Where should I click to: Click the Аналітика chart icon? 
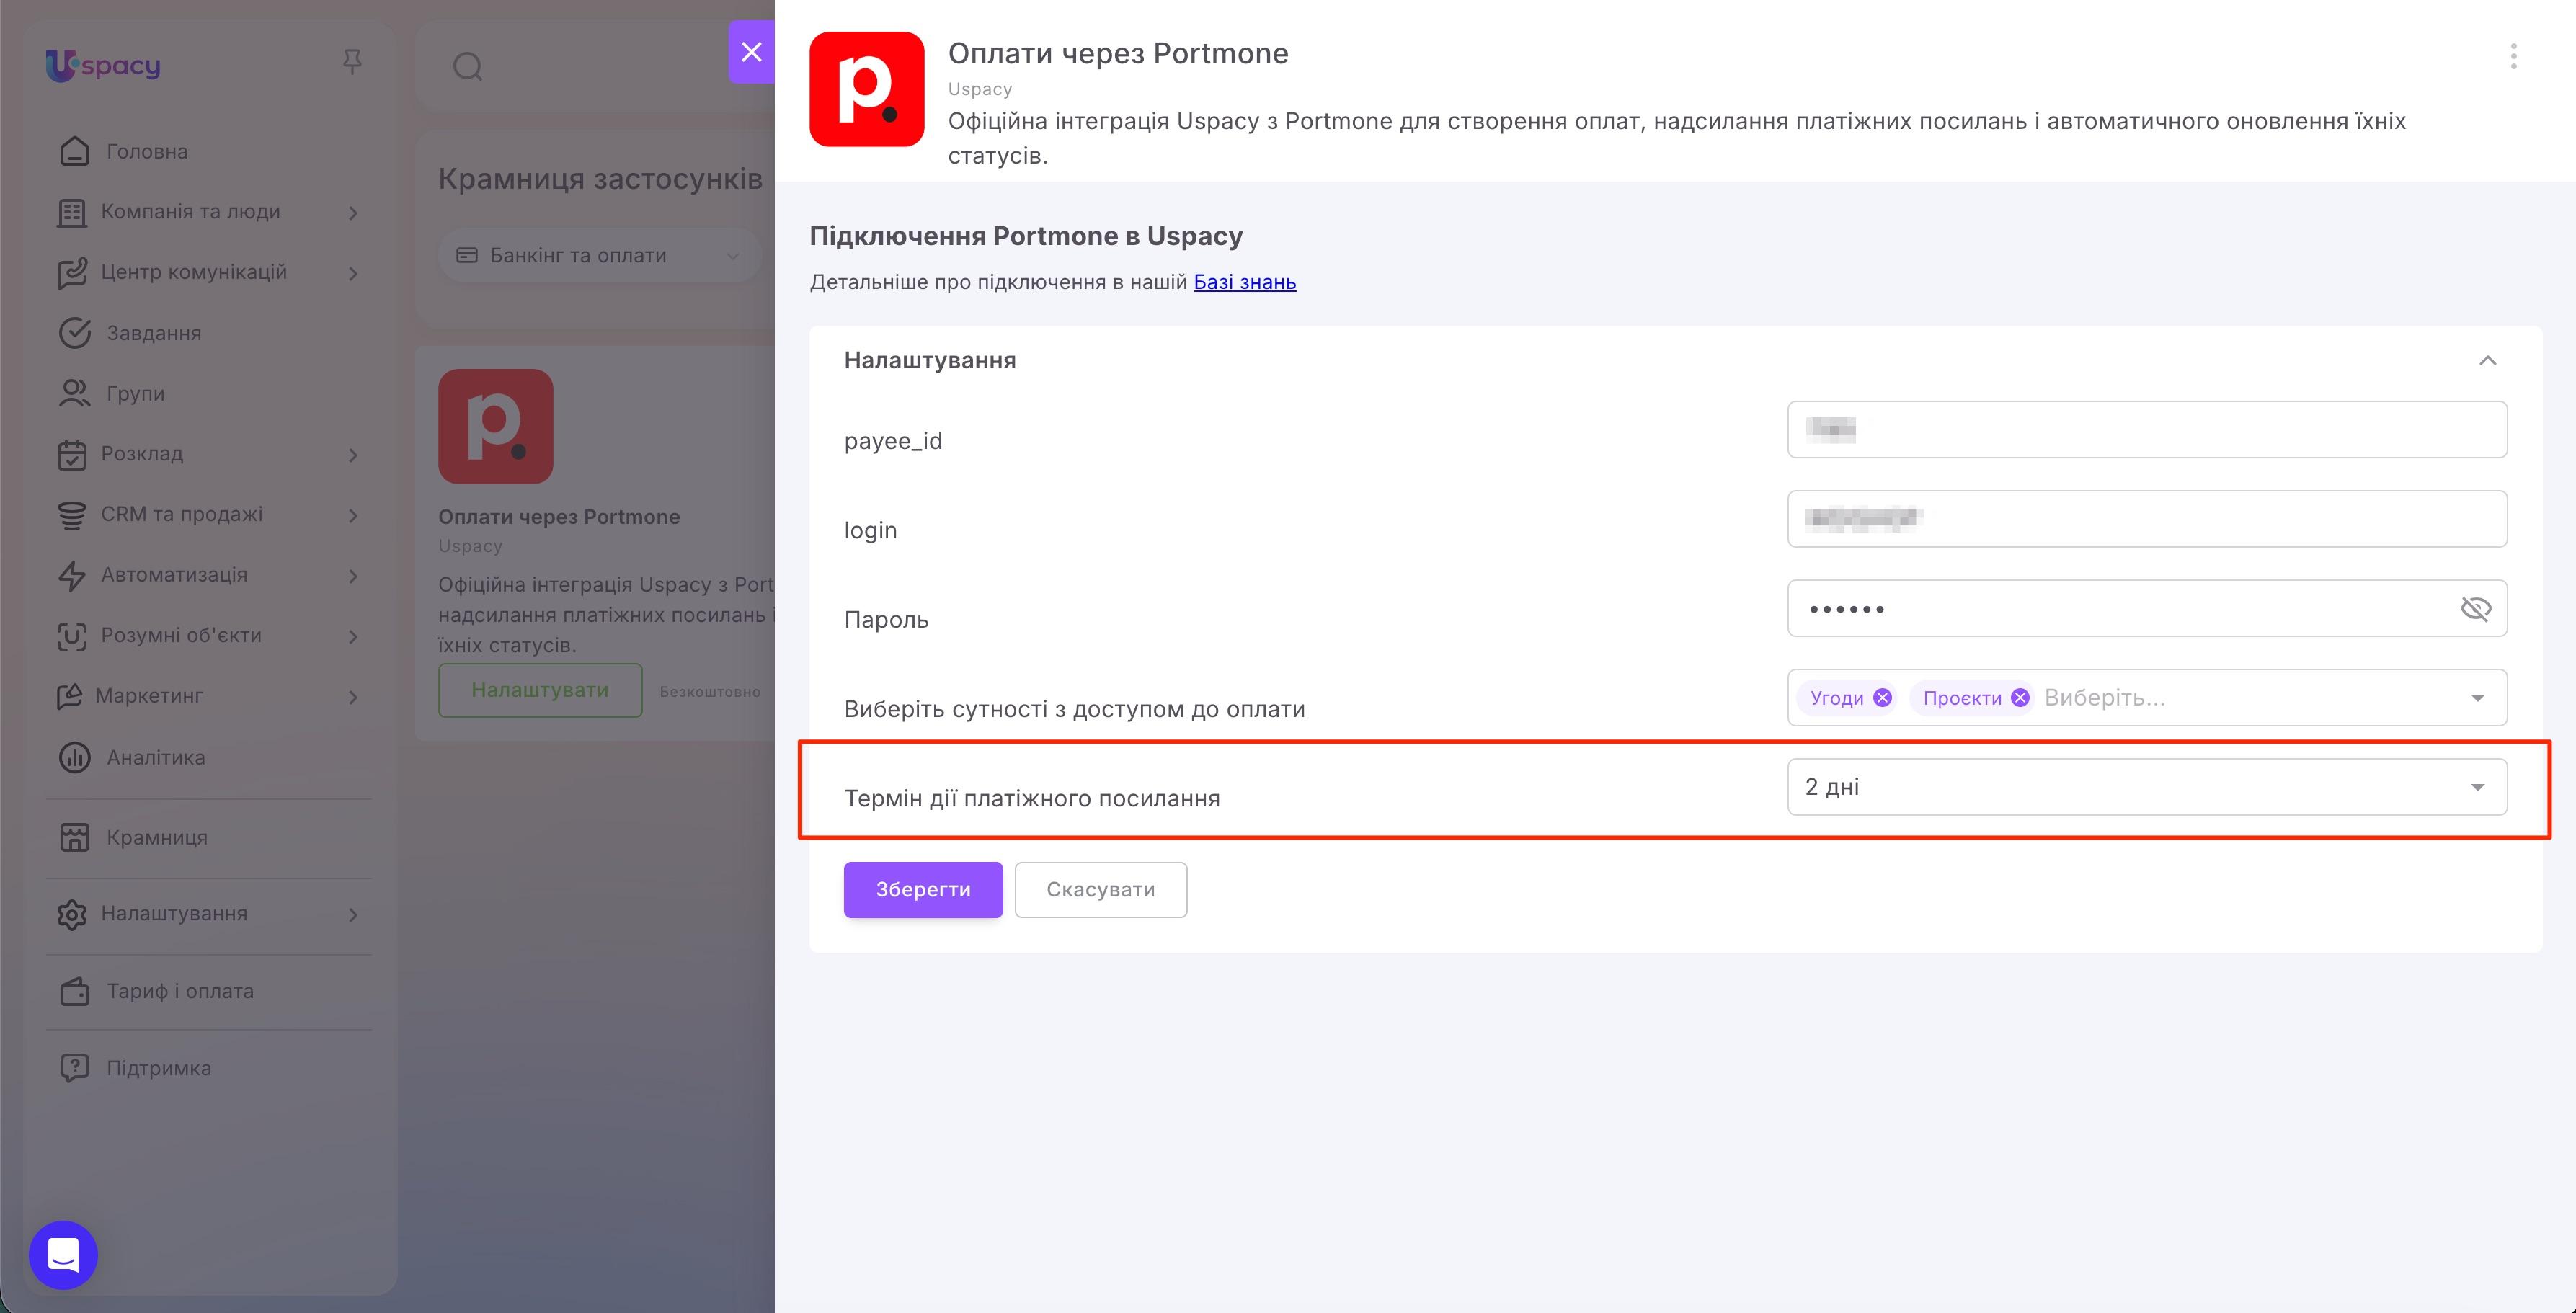pyautogui.click(x=75, y=758)
